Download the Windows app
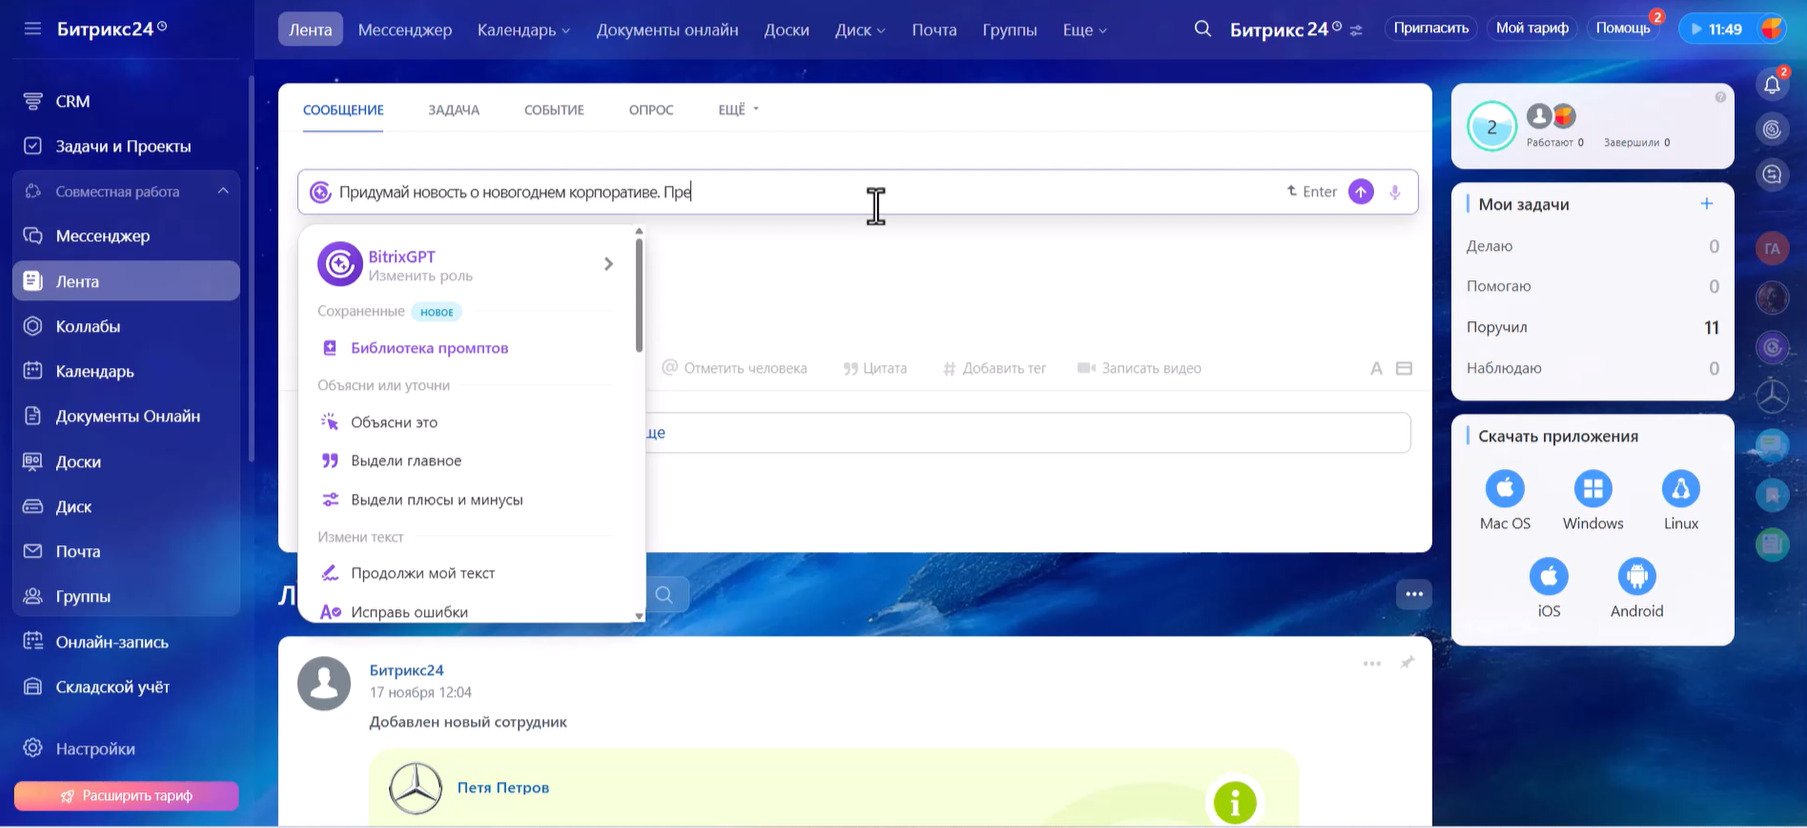 click(x=1593, y=489)
